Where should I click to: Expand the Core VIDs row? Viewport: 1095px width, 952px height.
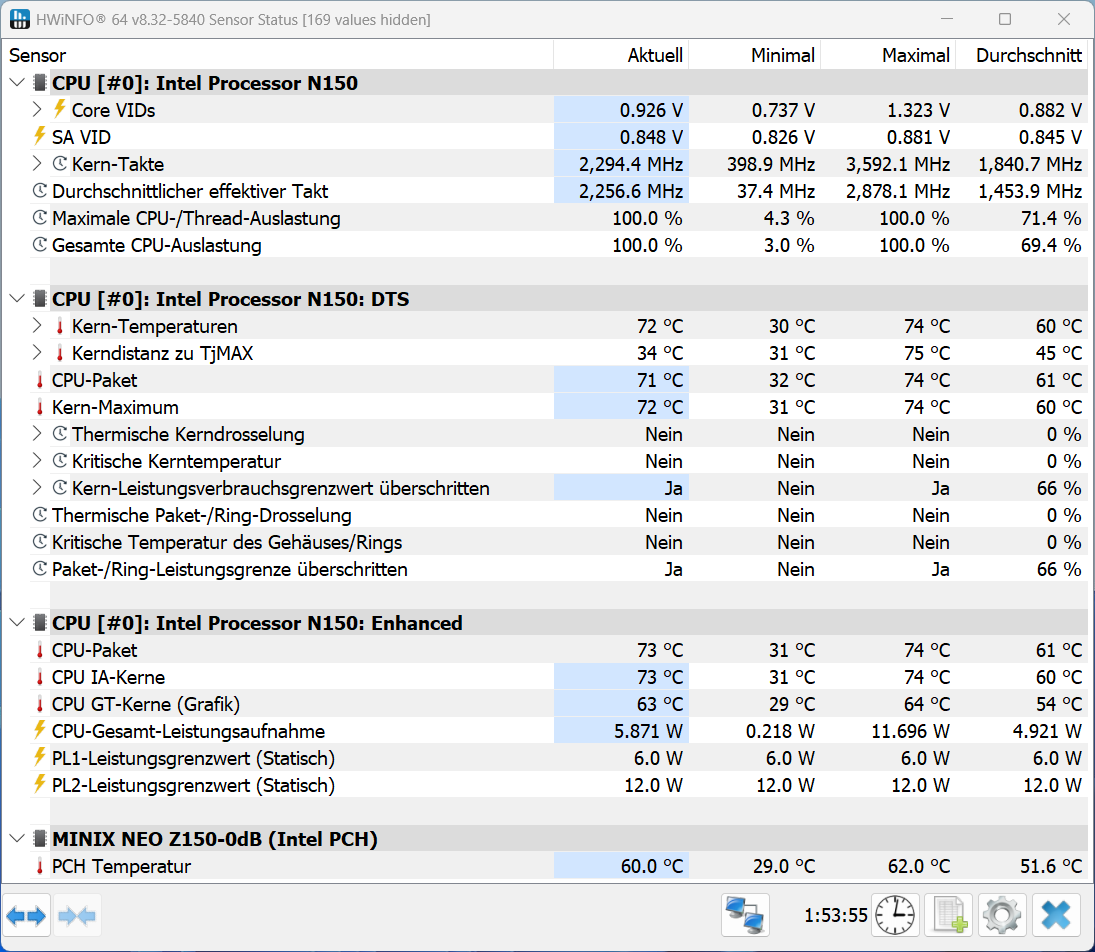click(38, 110)
